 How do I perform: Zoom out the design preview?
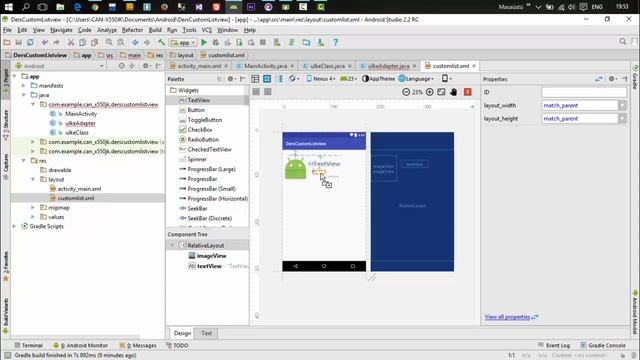pyautogui.click(x=406, y=92)
